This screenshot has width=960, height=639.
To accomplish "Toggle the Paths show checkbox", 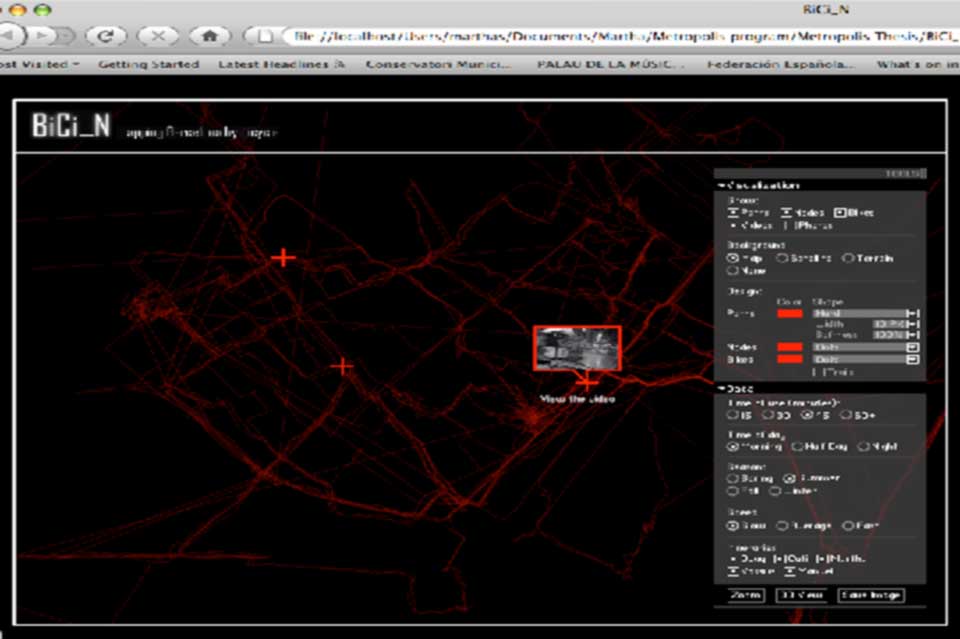I will click(733, 212).
